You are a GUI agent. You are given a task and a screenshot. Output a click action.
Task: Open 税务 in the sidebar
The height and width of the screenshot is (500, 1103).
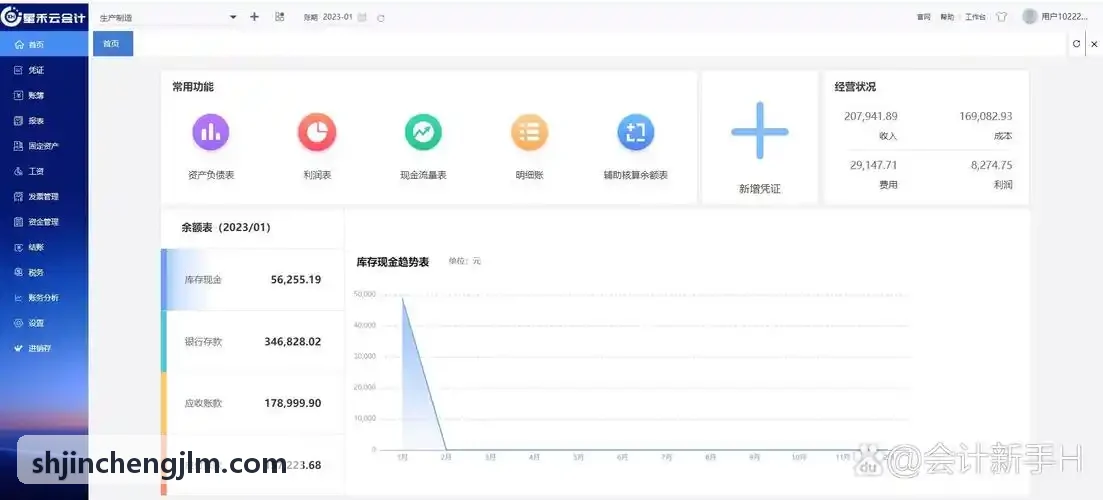44,273
